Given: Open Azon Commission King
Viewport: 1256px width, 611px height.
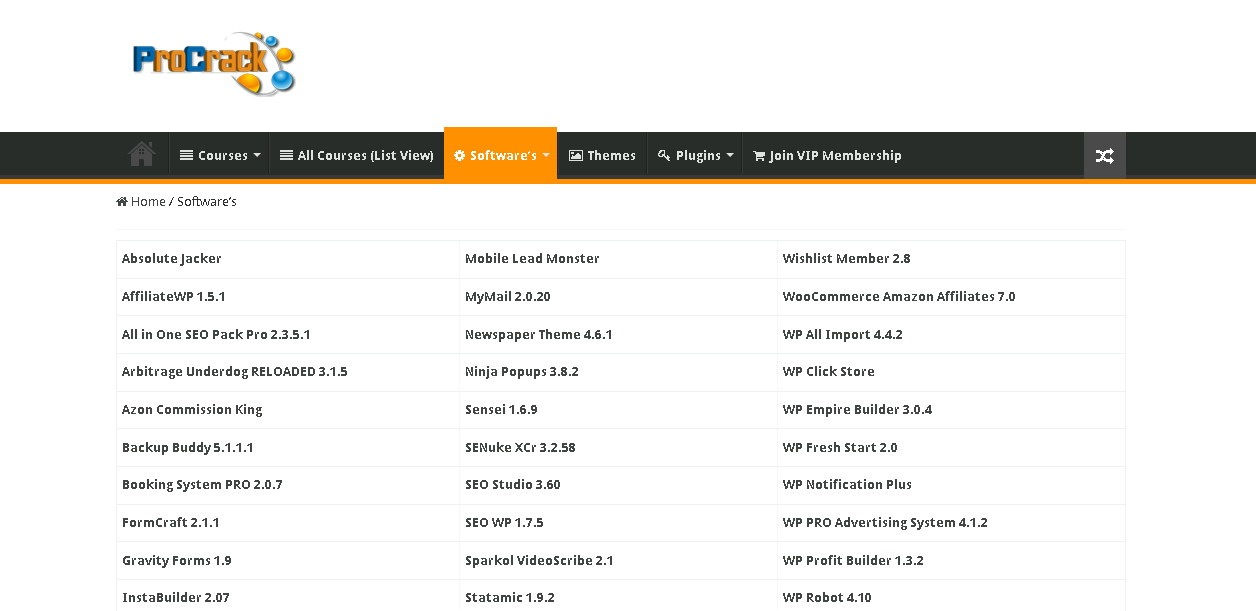Looking at the screenshot, I should (x=192, y=410).
